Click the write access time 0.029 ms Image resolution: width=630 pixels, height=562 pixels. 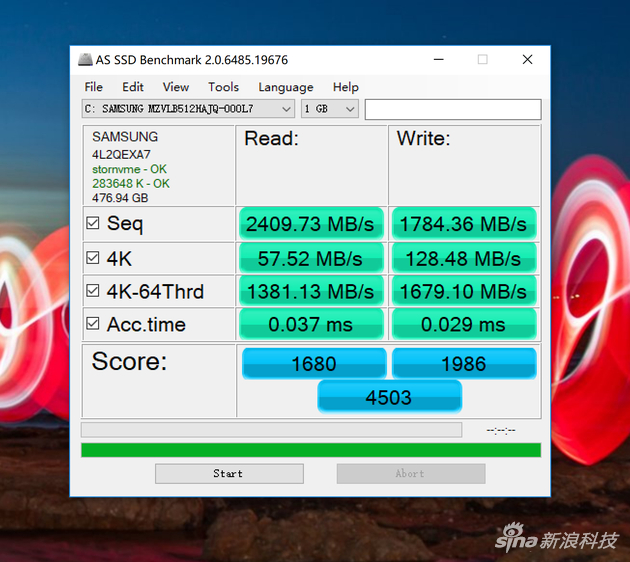pos(464,324)
